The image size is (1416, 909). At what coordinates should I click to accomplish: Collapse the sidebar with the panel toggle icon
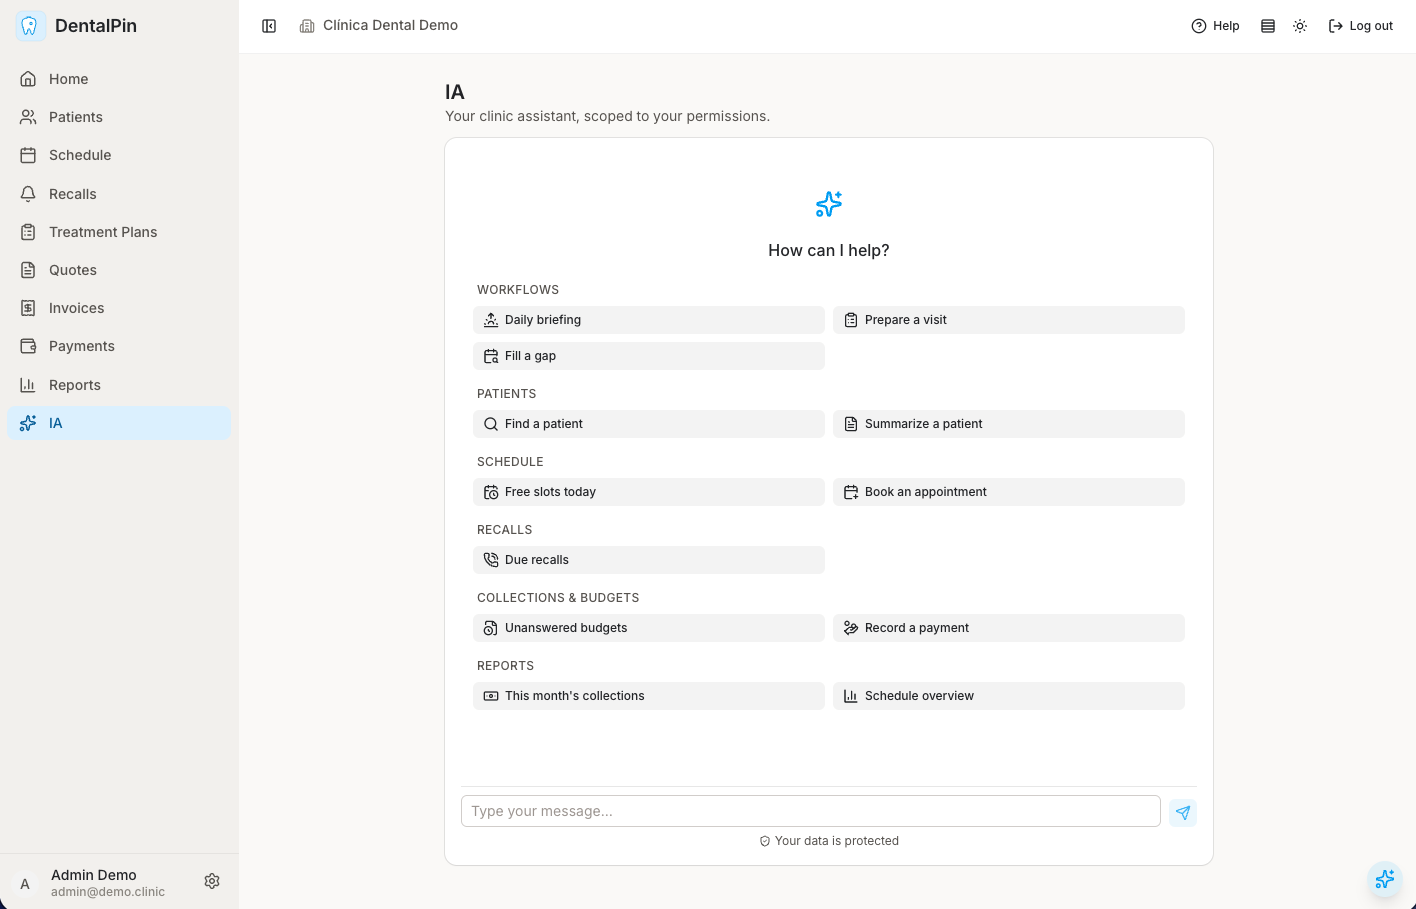(x=269, y=26)
